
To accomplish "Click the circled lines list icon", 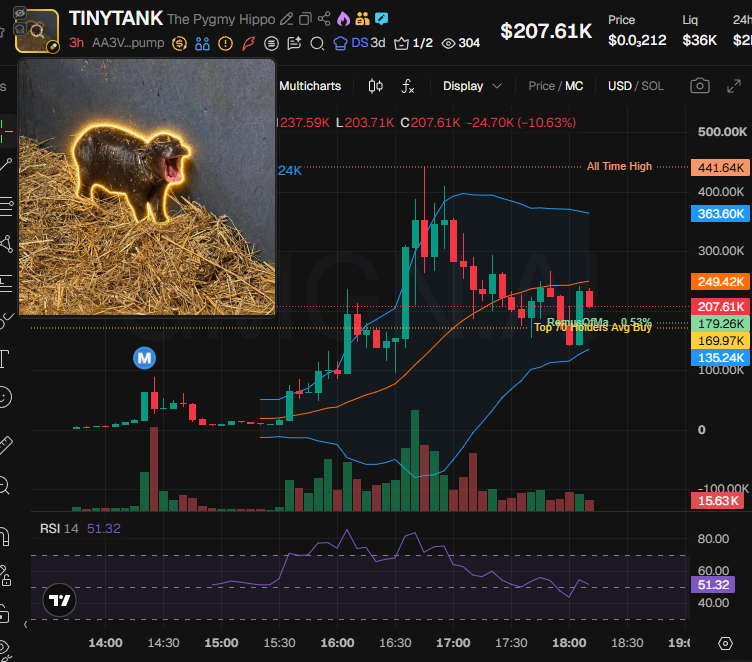I will [271, 44].
